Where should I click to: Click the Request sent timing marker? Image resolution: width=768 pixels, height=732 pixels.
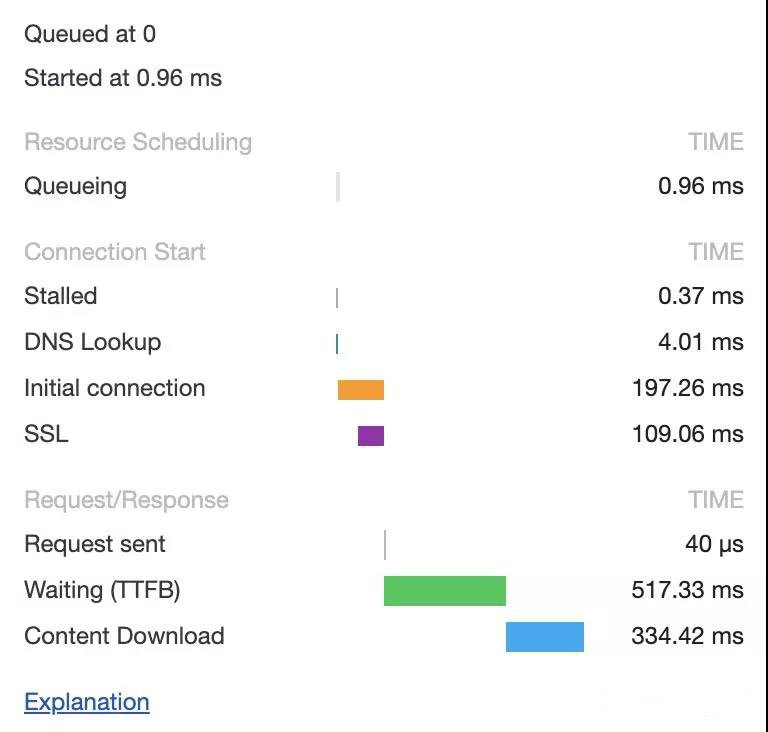click(385, 545)
